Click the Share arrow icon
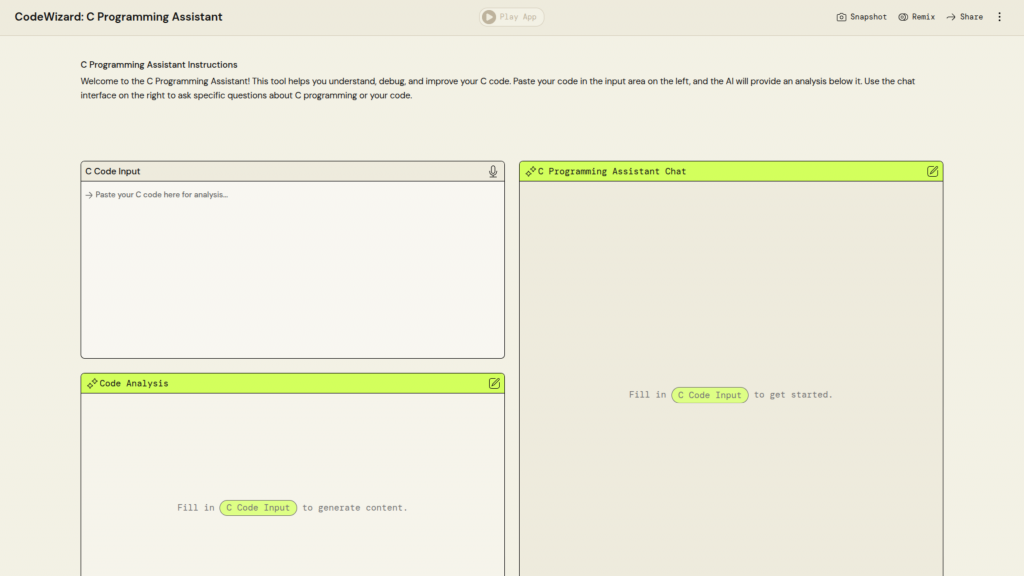Image resolution: width=1024 pixels, height=576 pixels. click(951, 17)
